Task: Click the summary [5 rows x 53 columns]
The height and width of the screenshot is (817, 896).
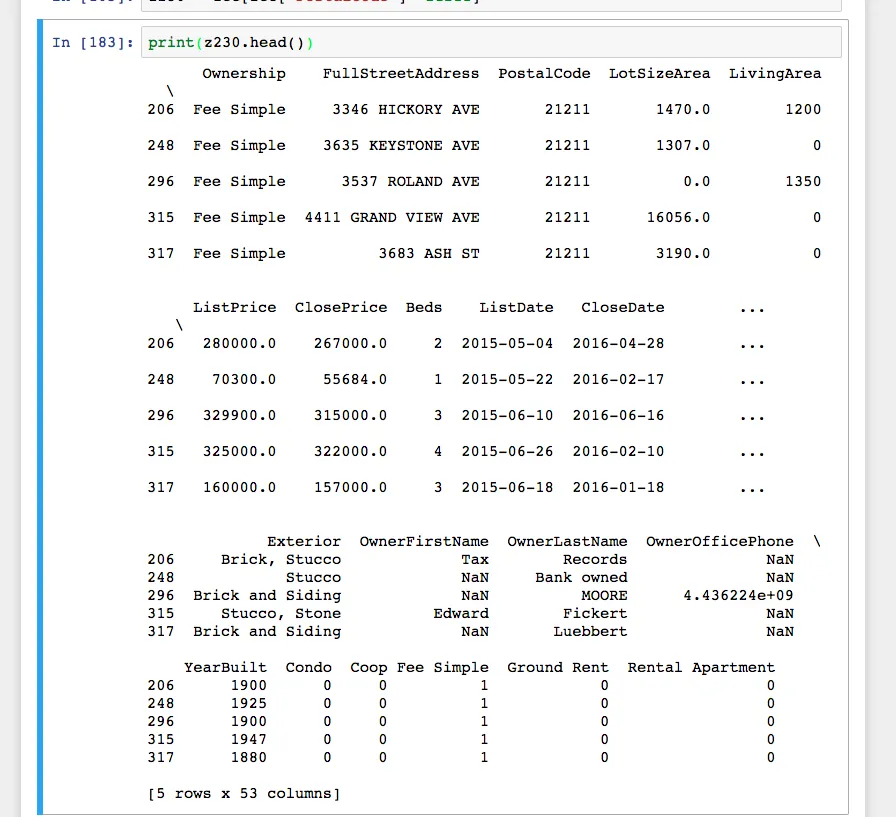Action: [244, 794]
